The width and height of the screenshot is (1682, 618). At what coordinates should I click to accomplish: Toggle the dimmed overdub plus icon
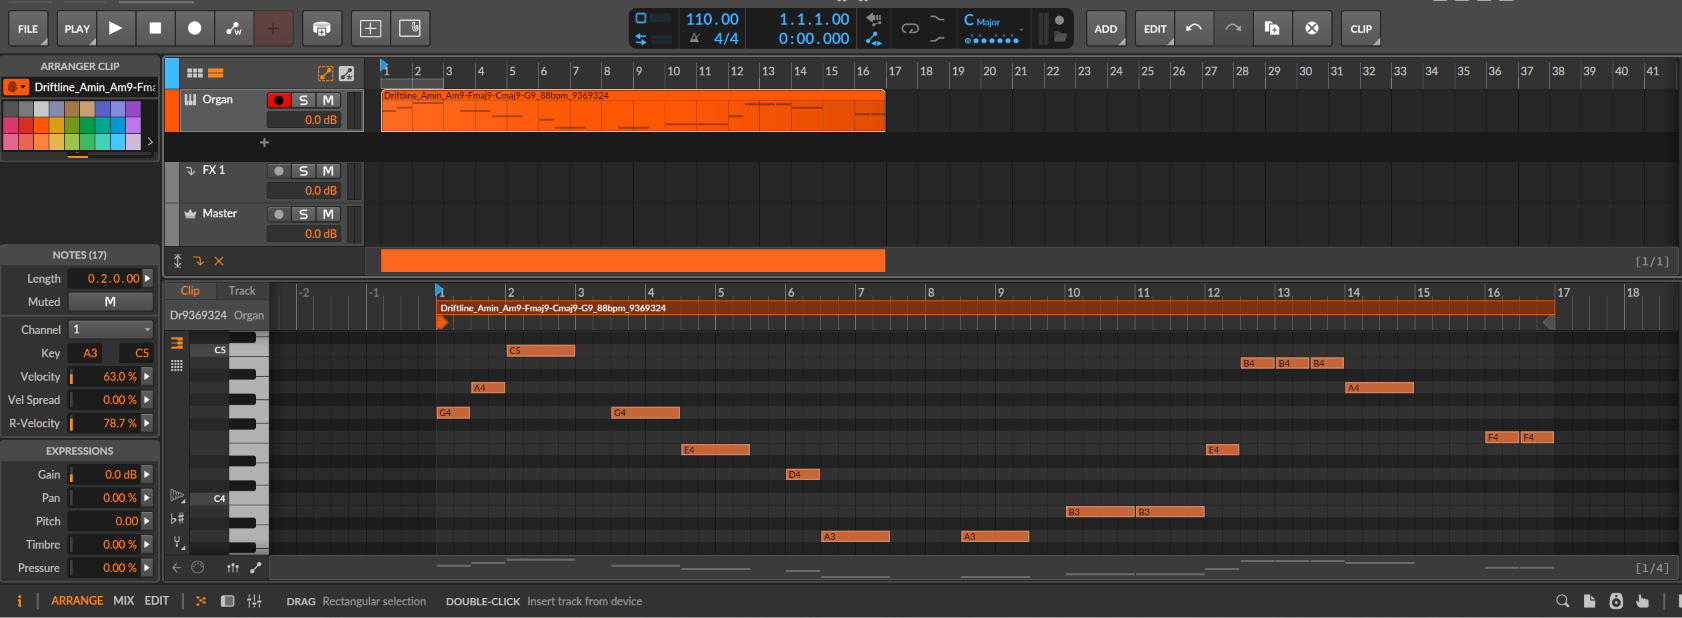[273, 28]
